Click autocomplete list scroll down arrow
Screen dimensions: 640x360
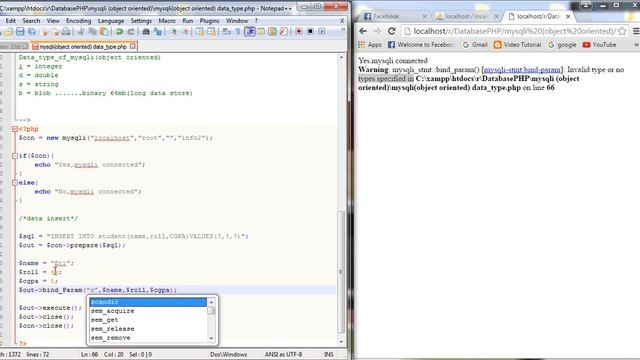(x=211, y=338)
